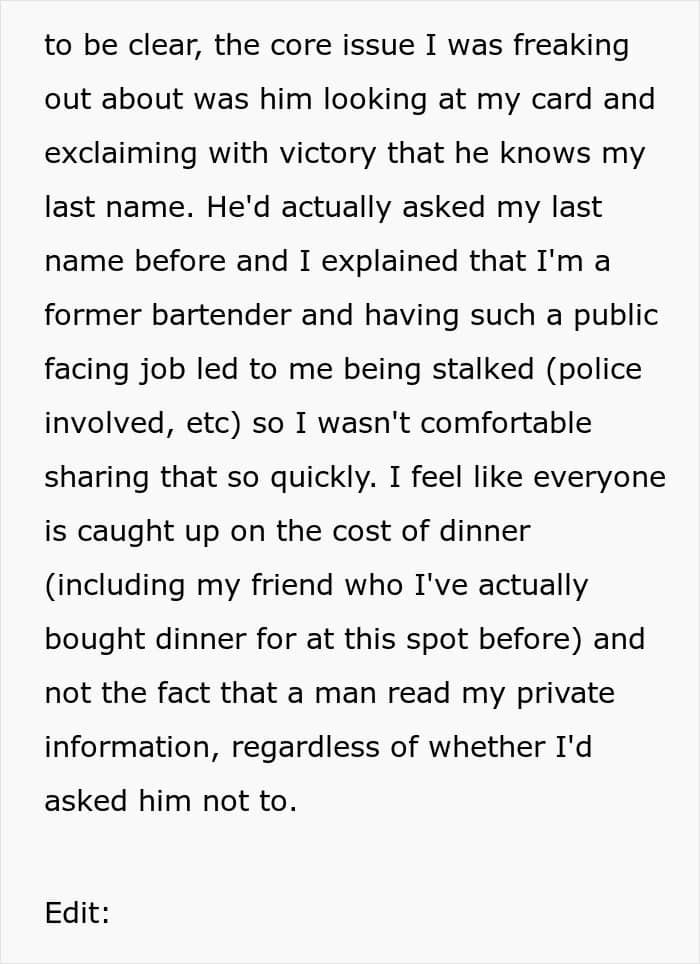Click the phrase 'sharing that so quickly.'

(211, 478)
